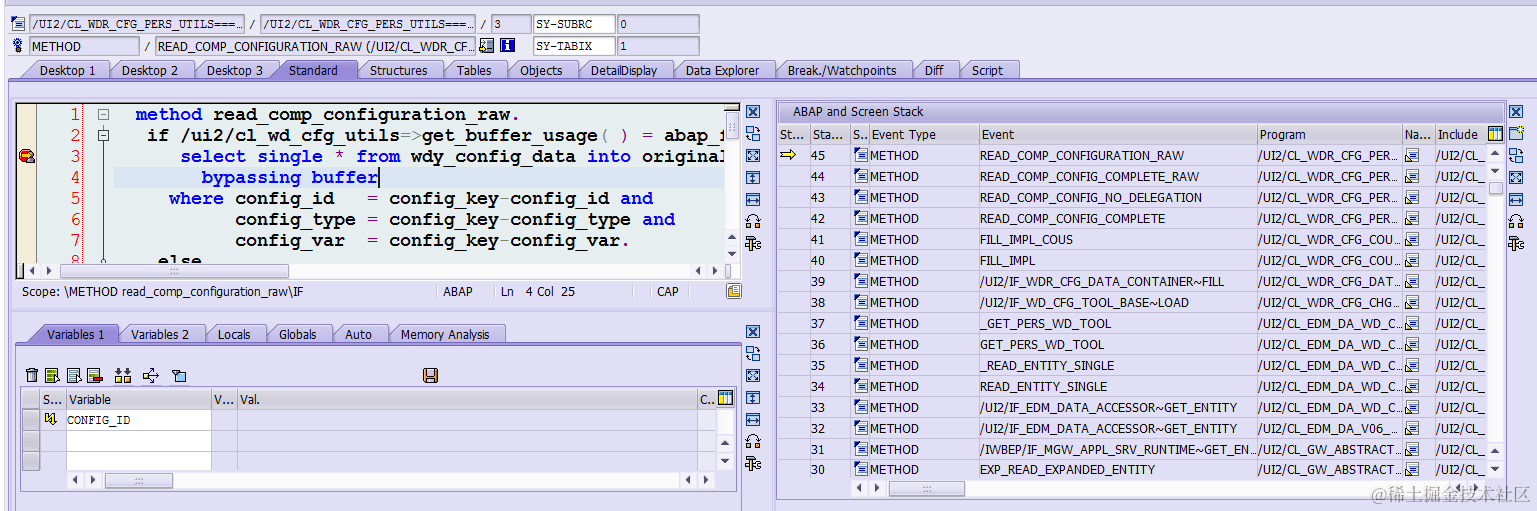Open the Globals tab
Screen dimensions: 1537x511
click(x=298, y=334)
